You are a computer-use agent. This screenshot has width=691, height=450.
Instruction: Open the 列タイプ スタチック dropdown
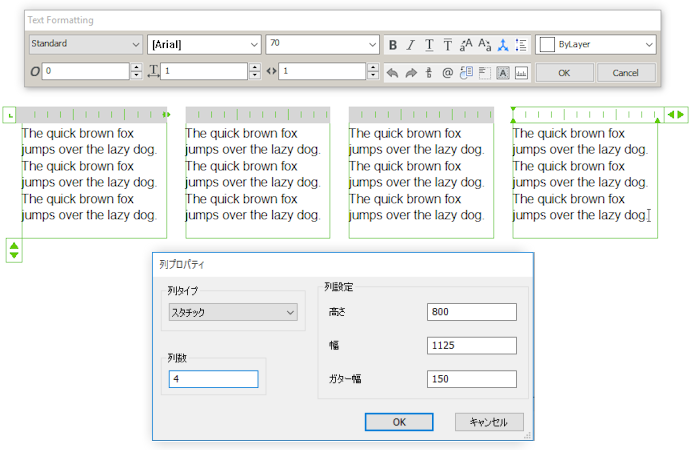pyautogui.click(x=233, y=312)
